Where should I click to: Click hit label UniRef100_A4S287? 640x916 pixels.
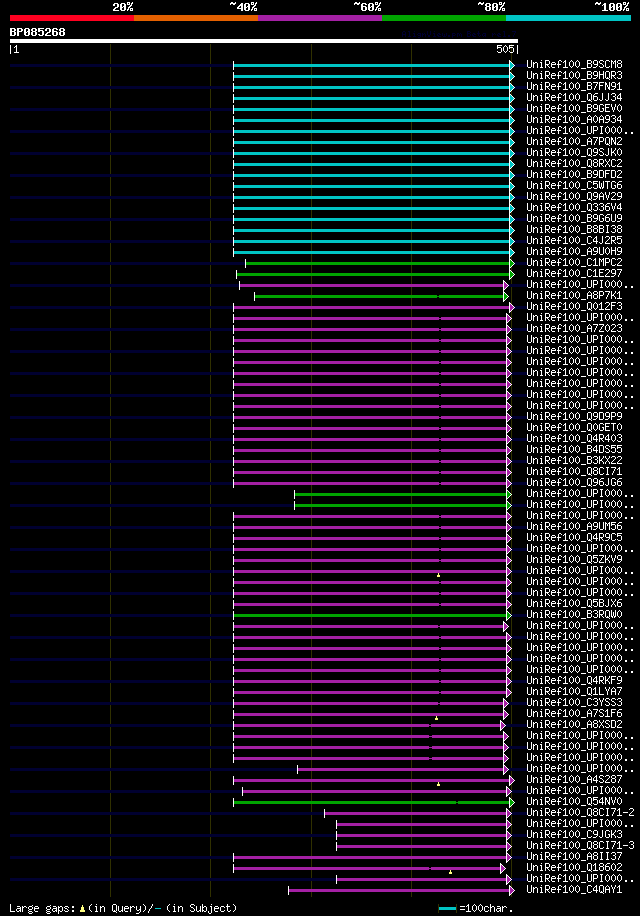coord(574,779)
